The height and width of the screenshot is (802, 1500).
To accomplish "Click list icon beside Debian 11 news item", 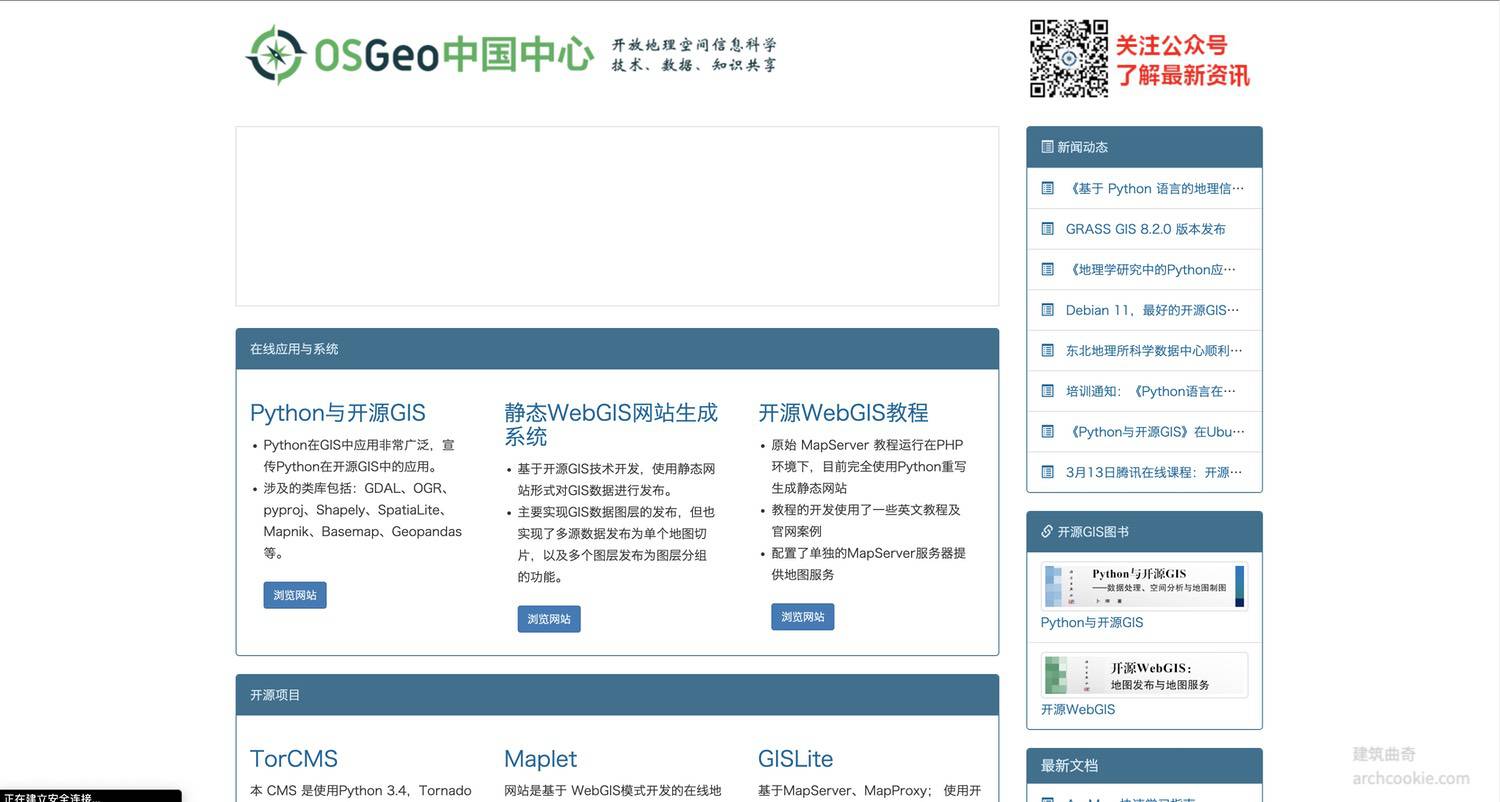I will [x=1047, y=310].
